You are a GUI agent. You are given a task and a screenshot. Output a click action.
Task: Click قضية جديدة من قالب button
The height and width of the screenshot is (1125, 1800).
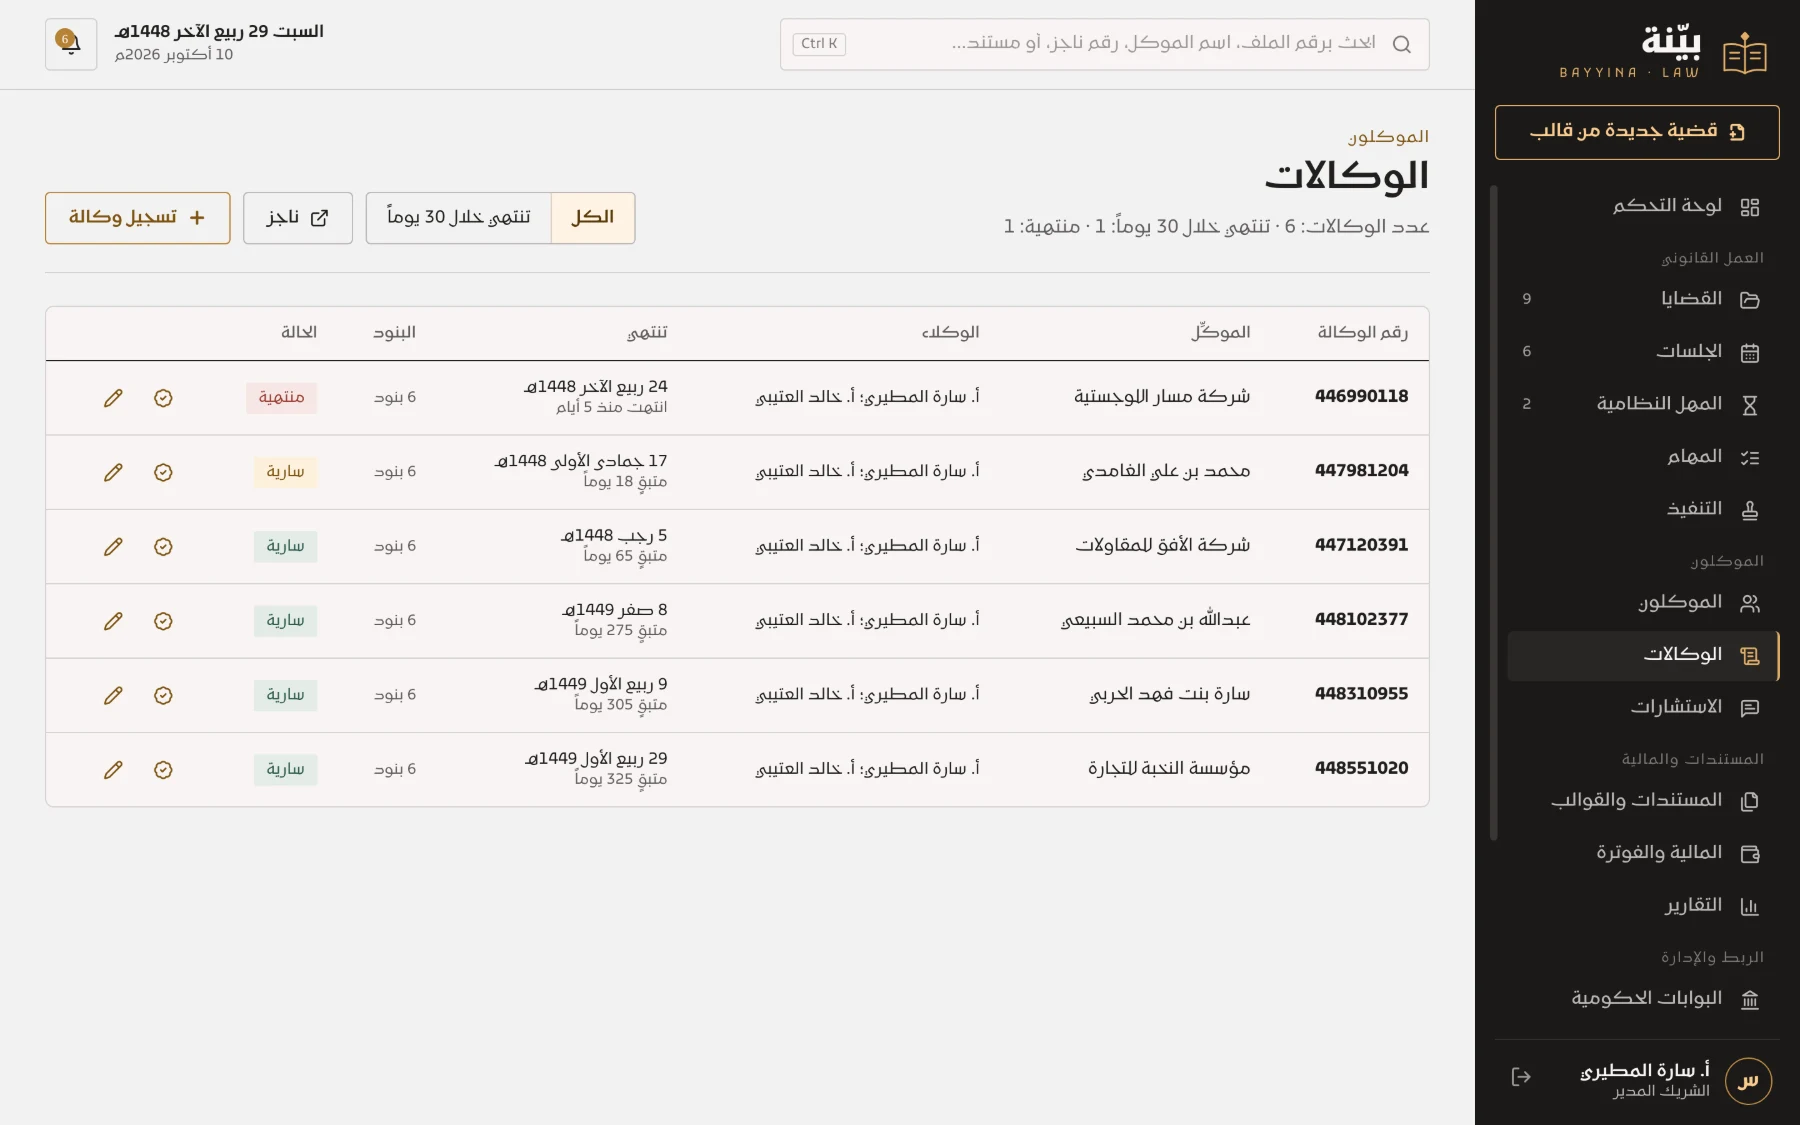tap(1637, 132)
